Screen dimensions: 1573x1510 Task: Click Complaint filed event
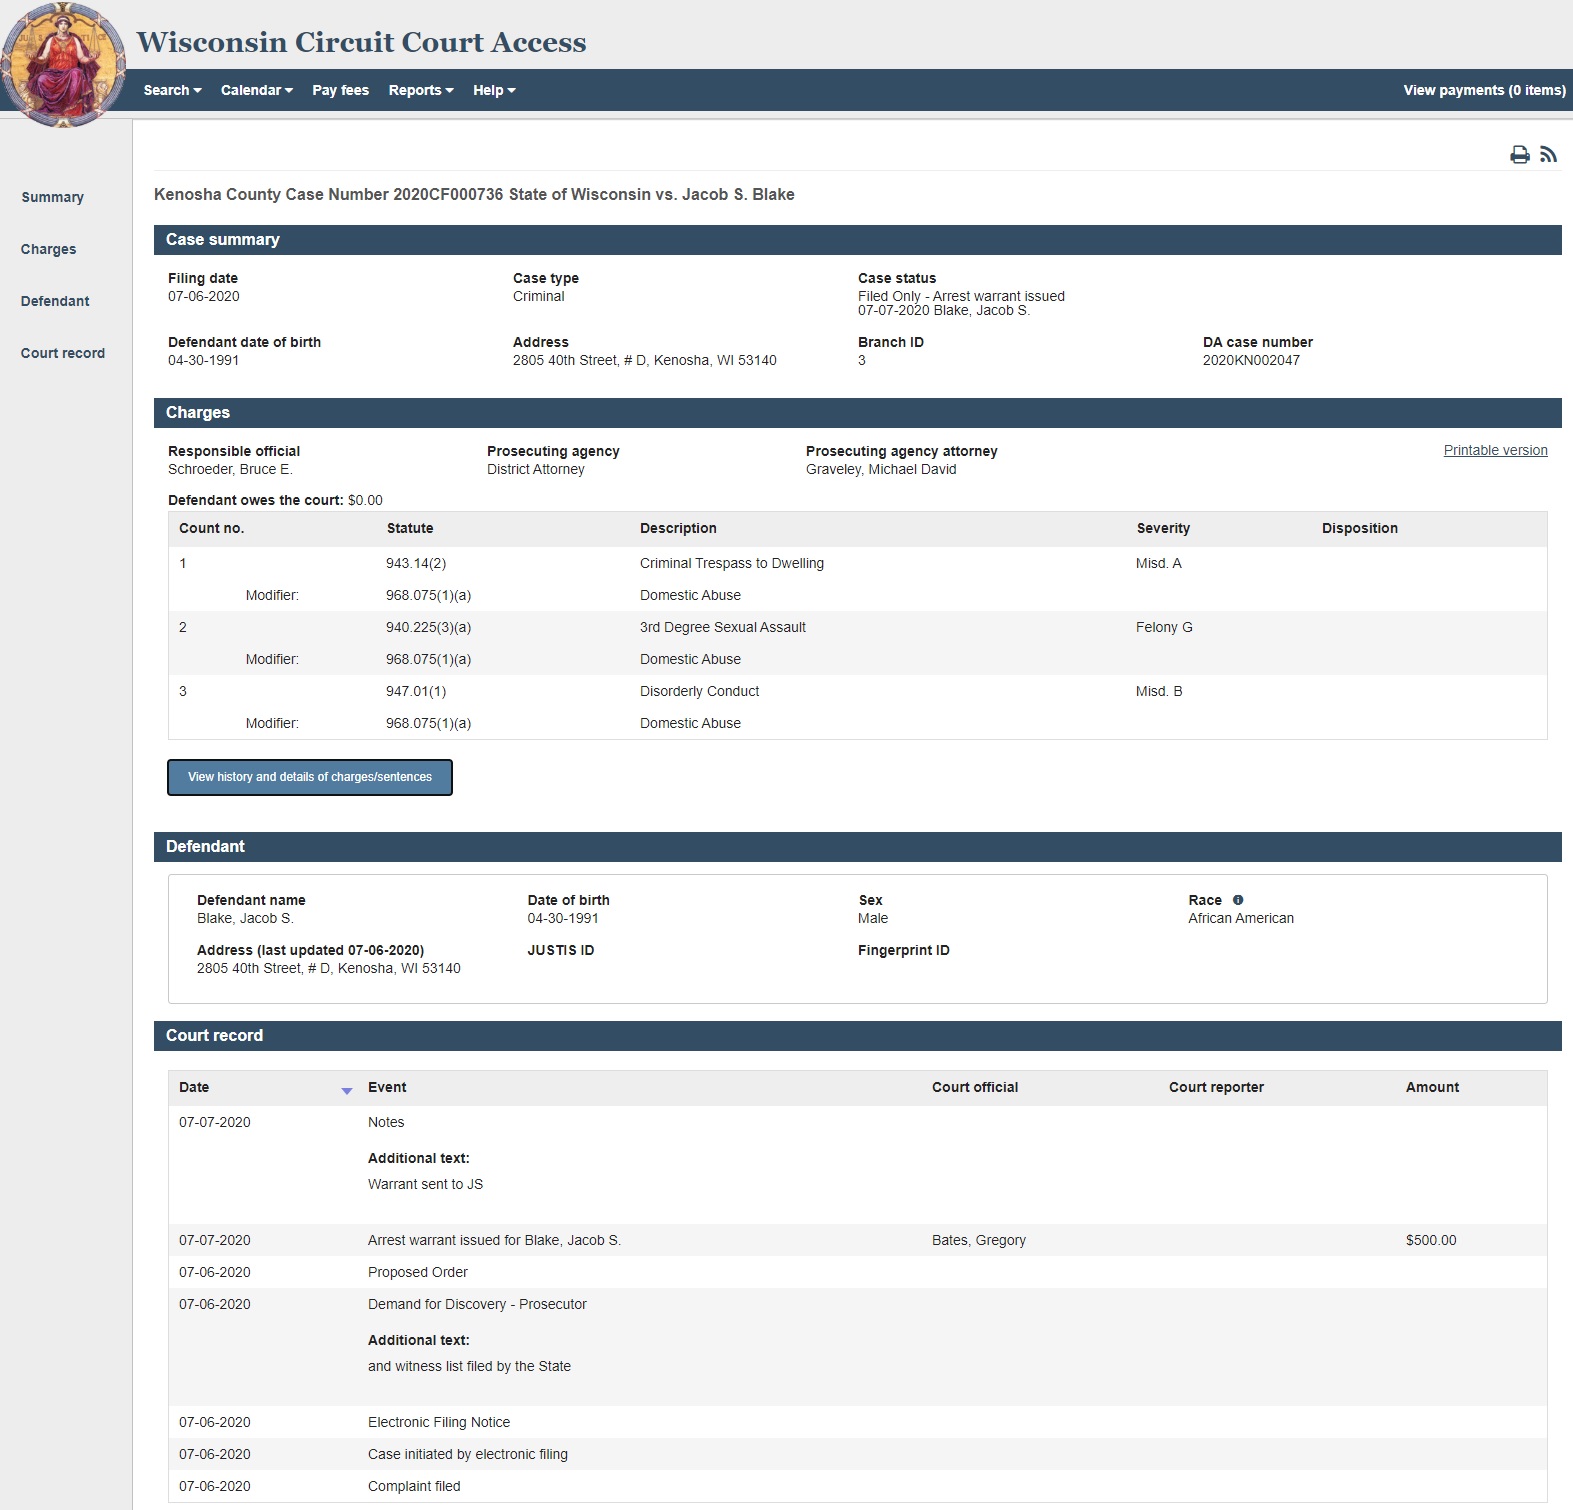[x=414, y=1486]
